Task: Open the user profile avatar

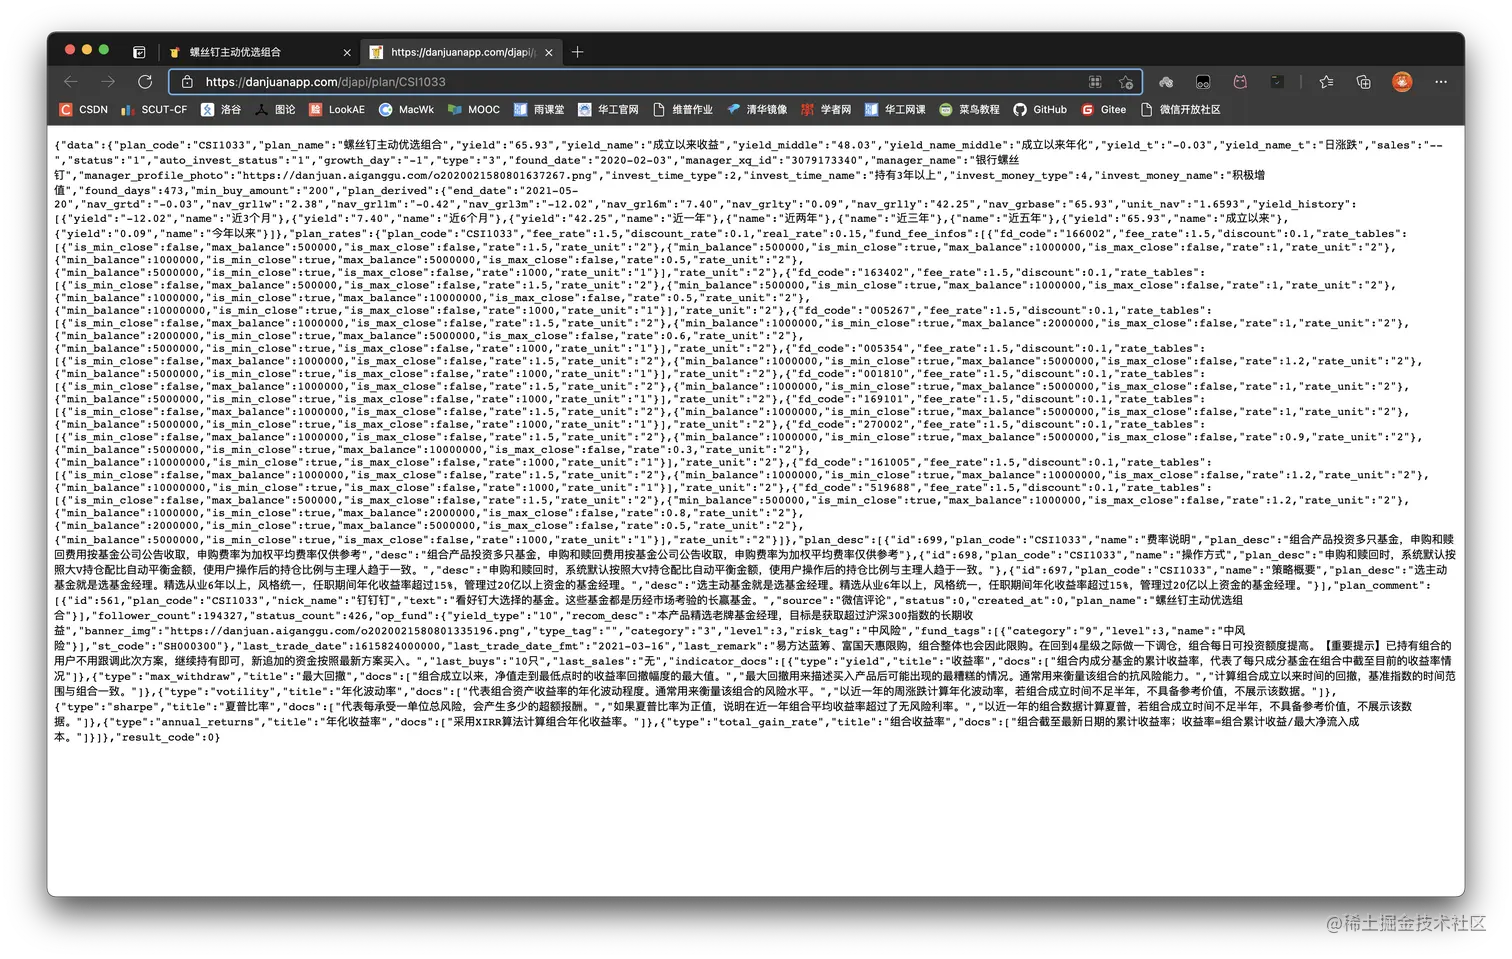Action: 1402,82
